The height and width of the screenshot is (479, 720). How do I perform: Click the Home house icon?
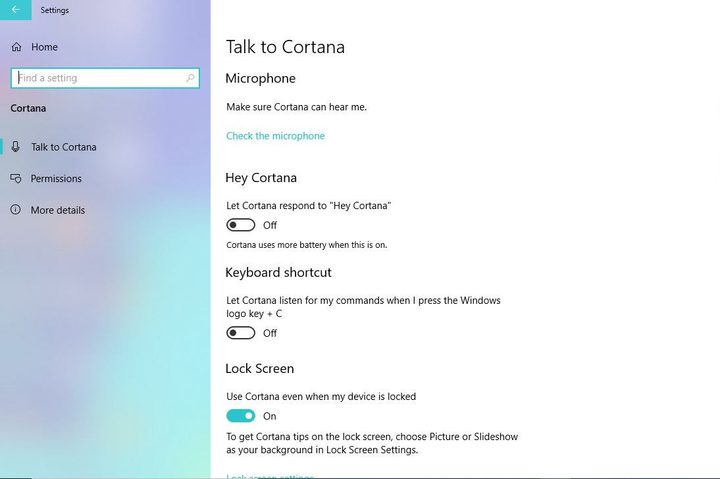(17, 47)
